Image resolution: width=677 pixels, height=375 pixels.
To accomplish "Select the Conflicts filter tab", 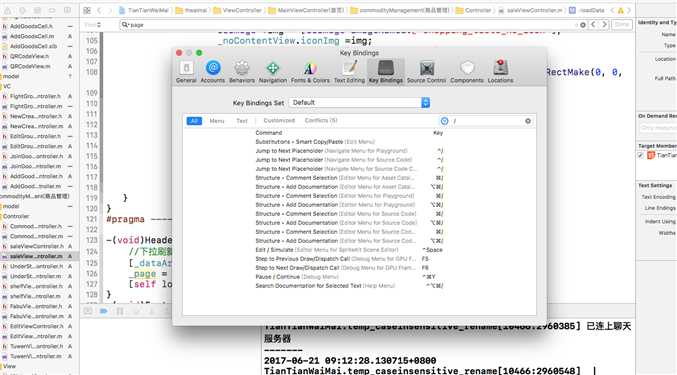I will pos(321,120).
